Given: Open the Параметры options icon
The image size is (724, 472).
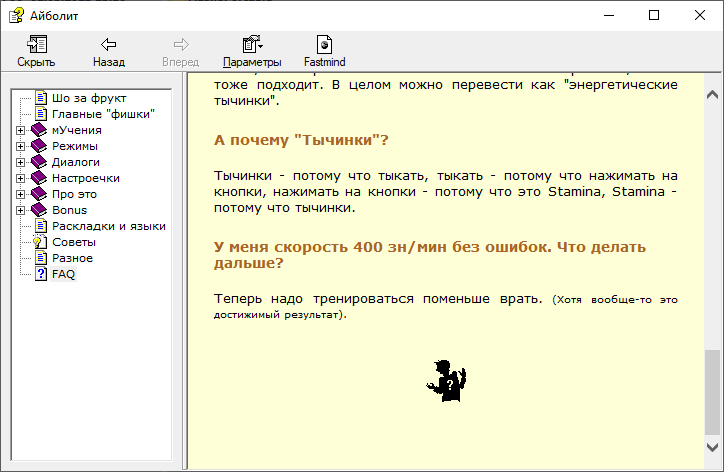Looking at the screenshot, I should 252,45.
